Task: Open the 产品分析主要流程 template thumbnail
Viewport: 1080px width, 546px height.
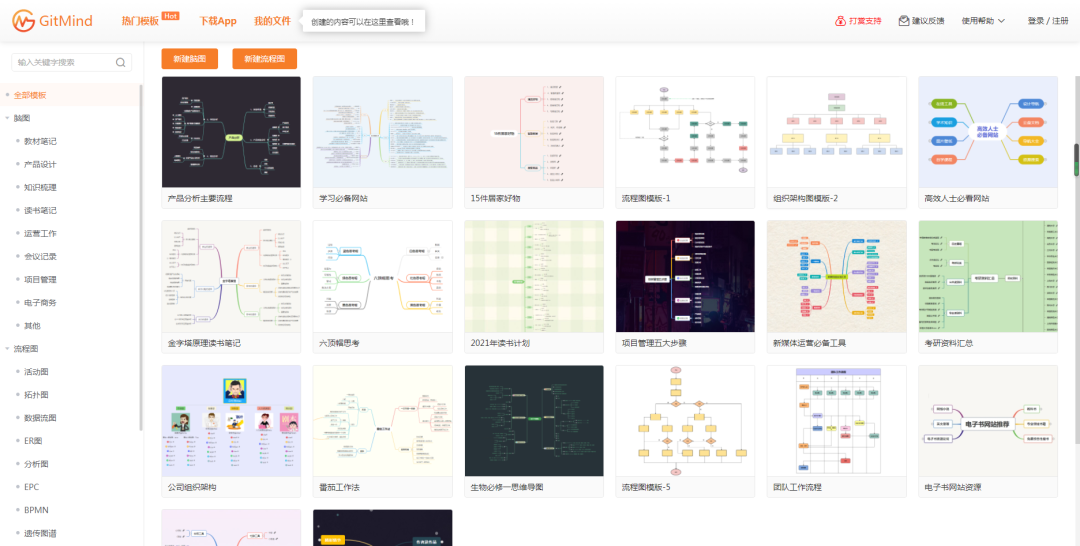Action: pos(231,132)
